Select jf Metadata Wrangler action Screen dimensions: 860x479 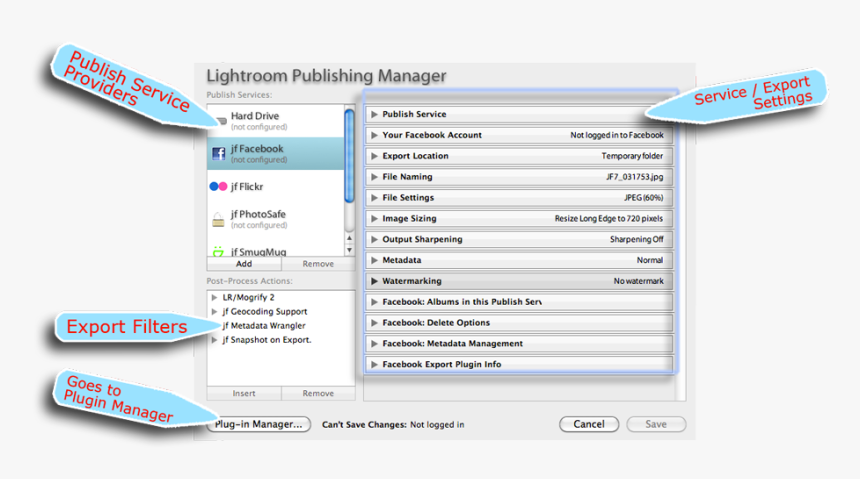click(264, 326)
